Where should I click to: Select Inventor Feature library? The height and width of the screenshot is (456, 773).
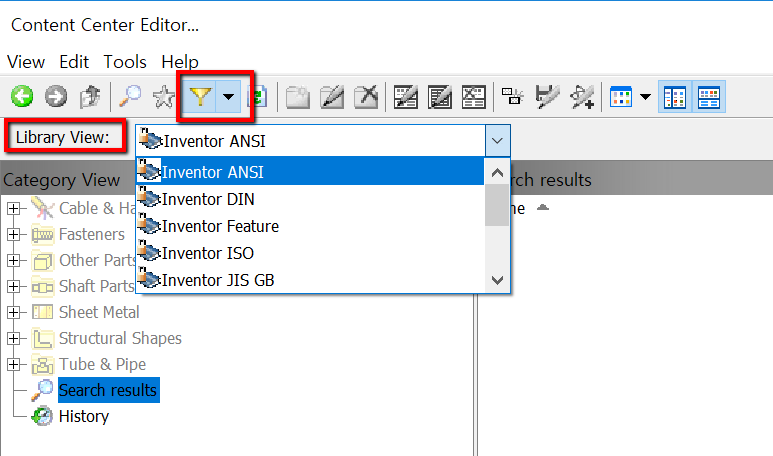click(x=310, y=226)
